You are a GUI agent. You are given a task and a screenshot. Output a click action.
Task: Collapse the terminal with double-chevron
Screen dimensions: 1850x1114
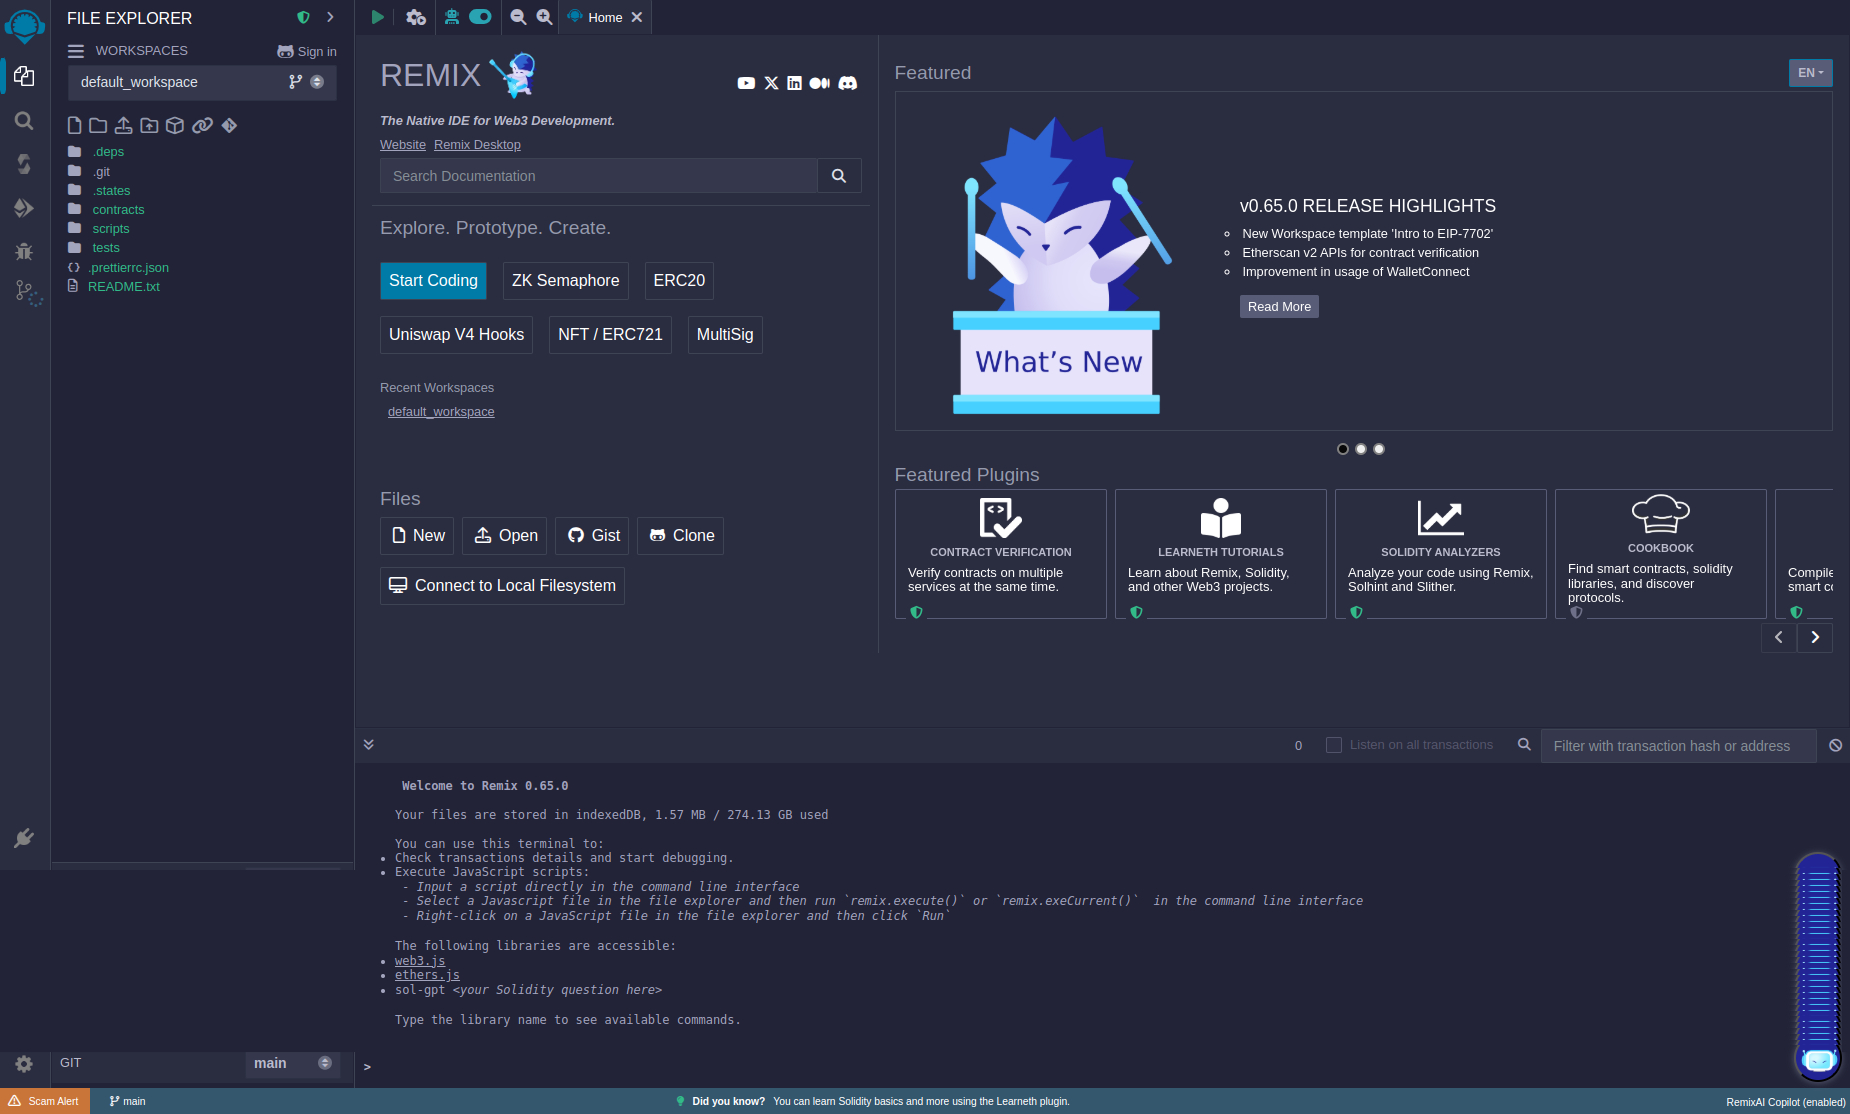(x=368, y=744)
